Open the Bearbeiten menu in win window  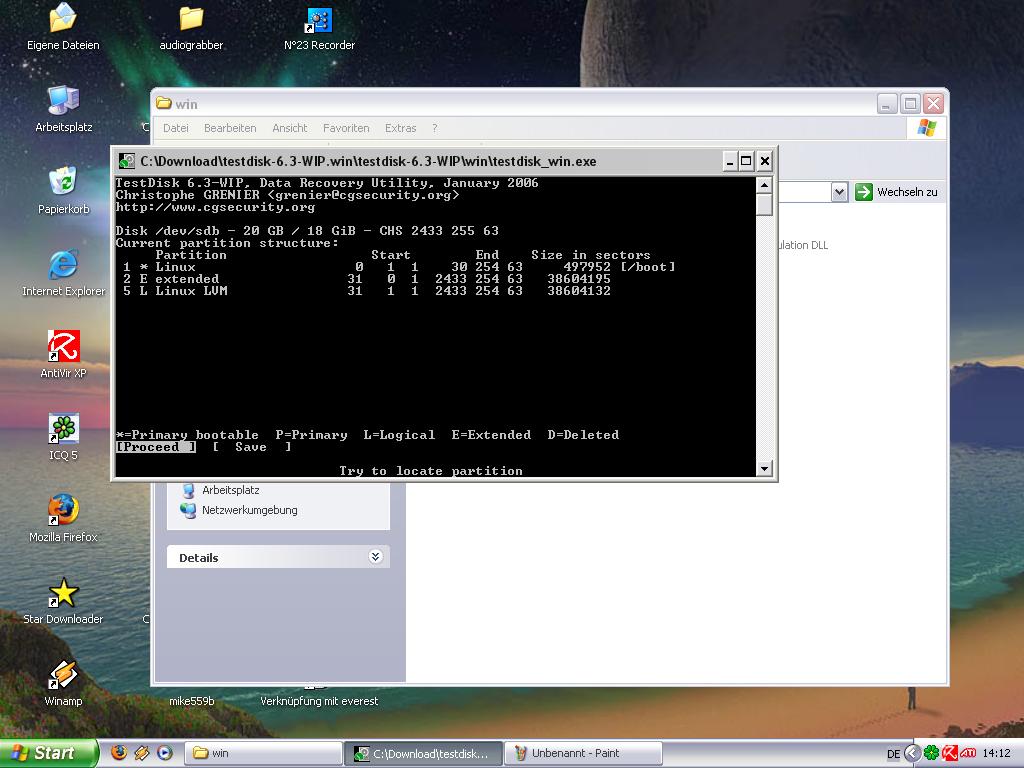click(x=230, y=128)
